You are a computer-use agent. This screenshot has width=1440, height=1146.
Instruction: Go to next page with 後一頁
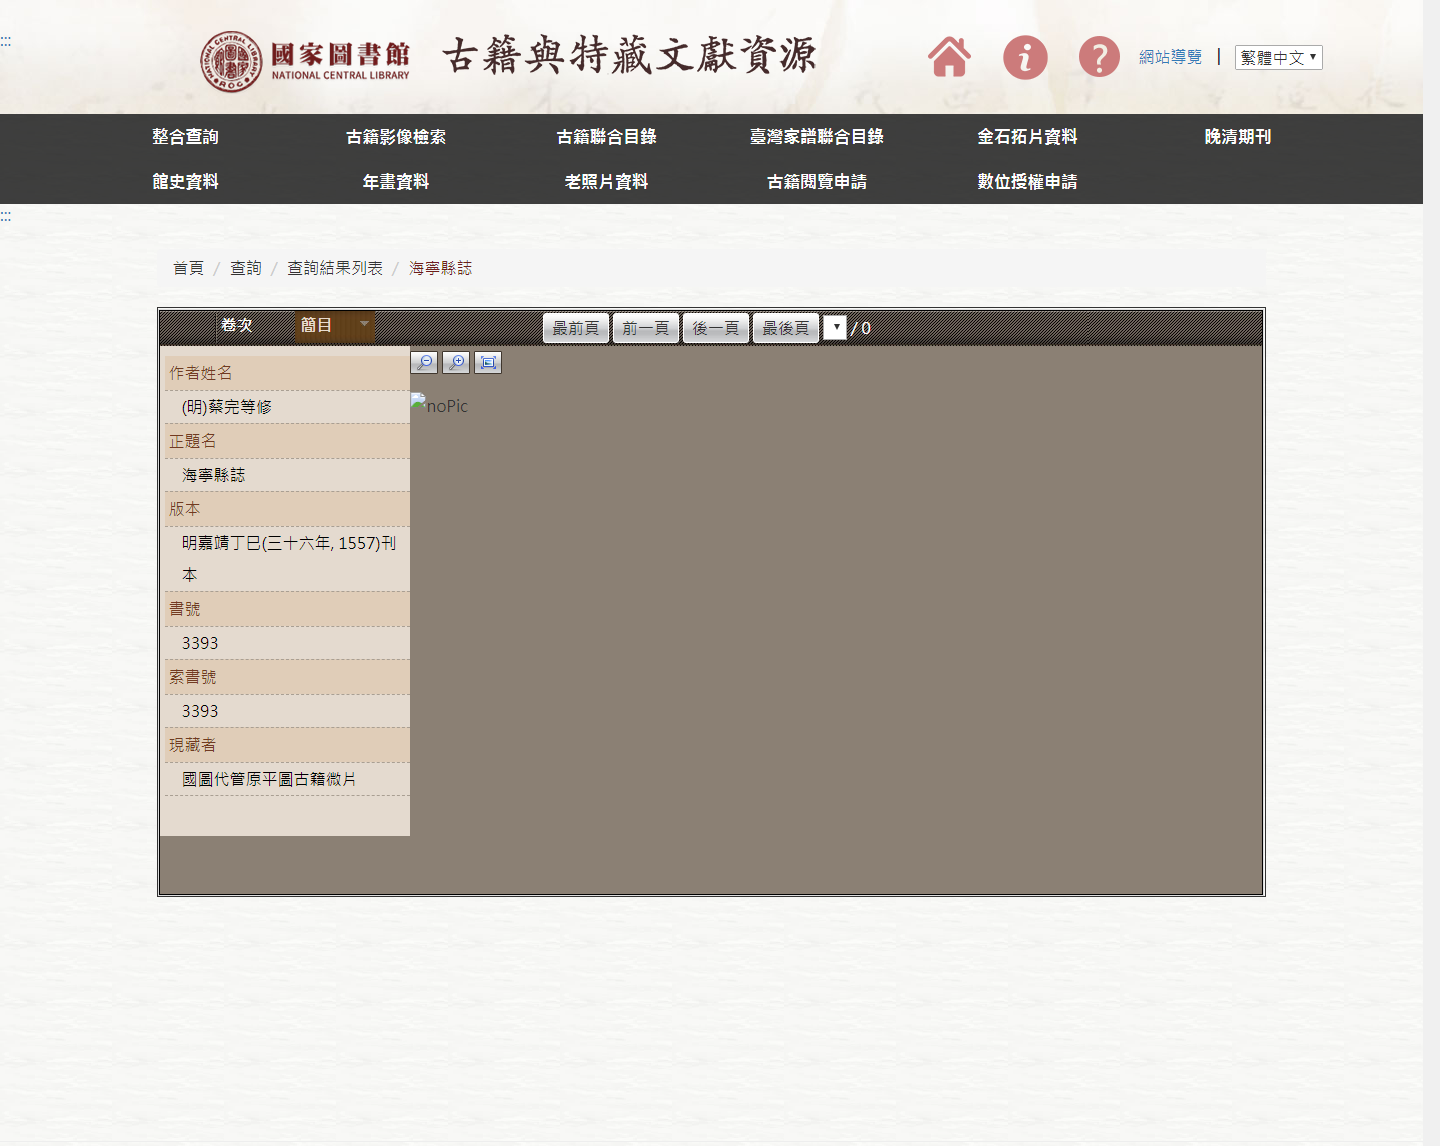pos(716,328)
